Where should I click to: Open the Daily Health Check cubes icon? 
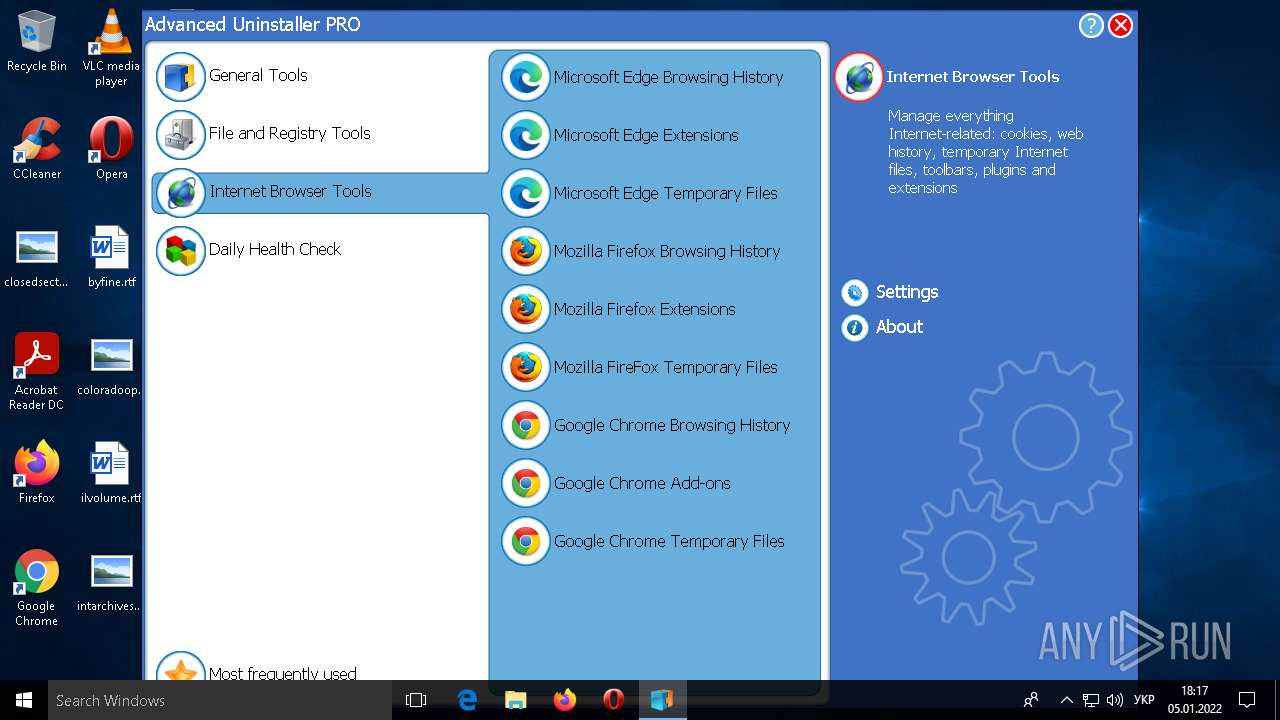(181, 251)
